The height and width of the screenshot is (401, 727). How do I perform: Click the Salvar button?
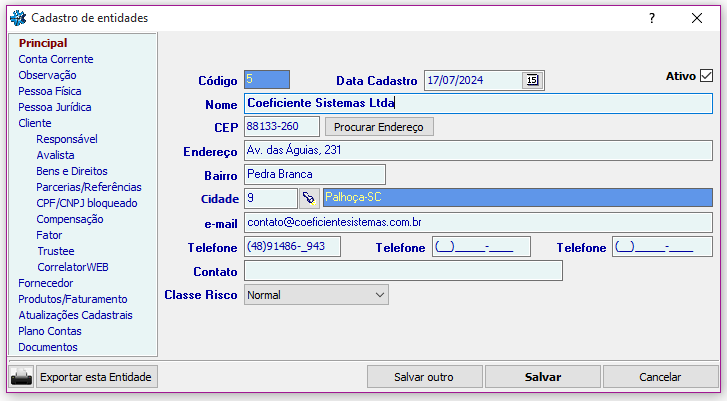click(542, 377)
